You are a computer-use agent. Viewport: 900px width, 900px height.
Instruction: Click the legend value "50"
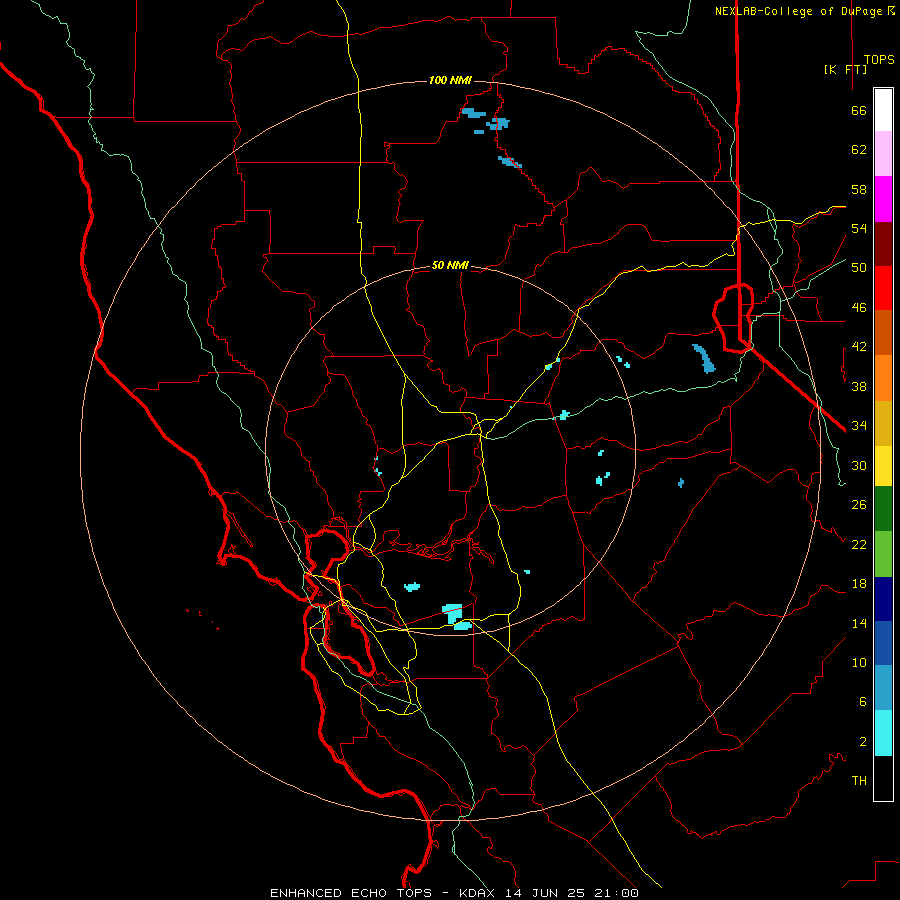coord(859,268)
